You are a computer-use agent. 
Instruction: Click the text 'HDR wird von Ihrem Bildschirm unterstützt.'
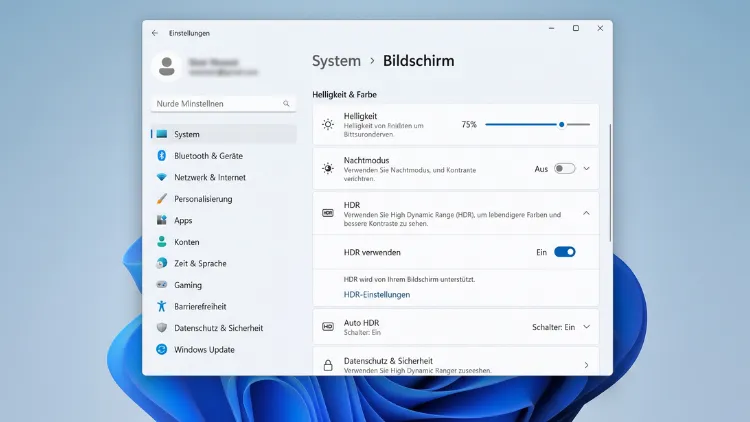[409, 279]
